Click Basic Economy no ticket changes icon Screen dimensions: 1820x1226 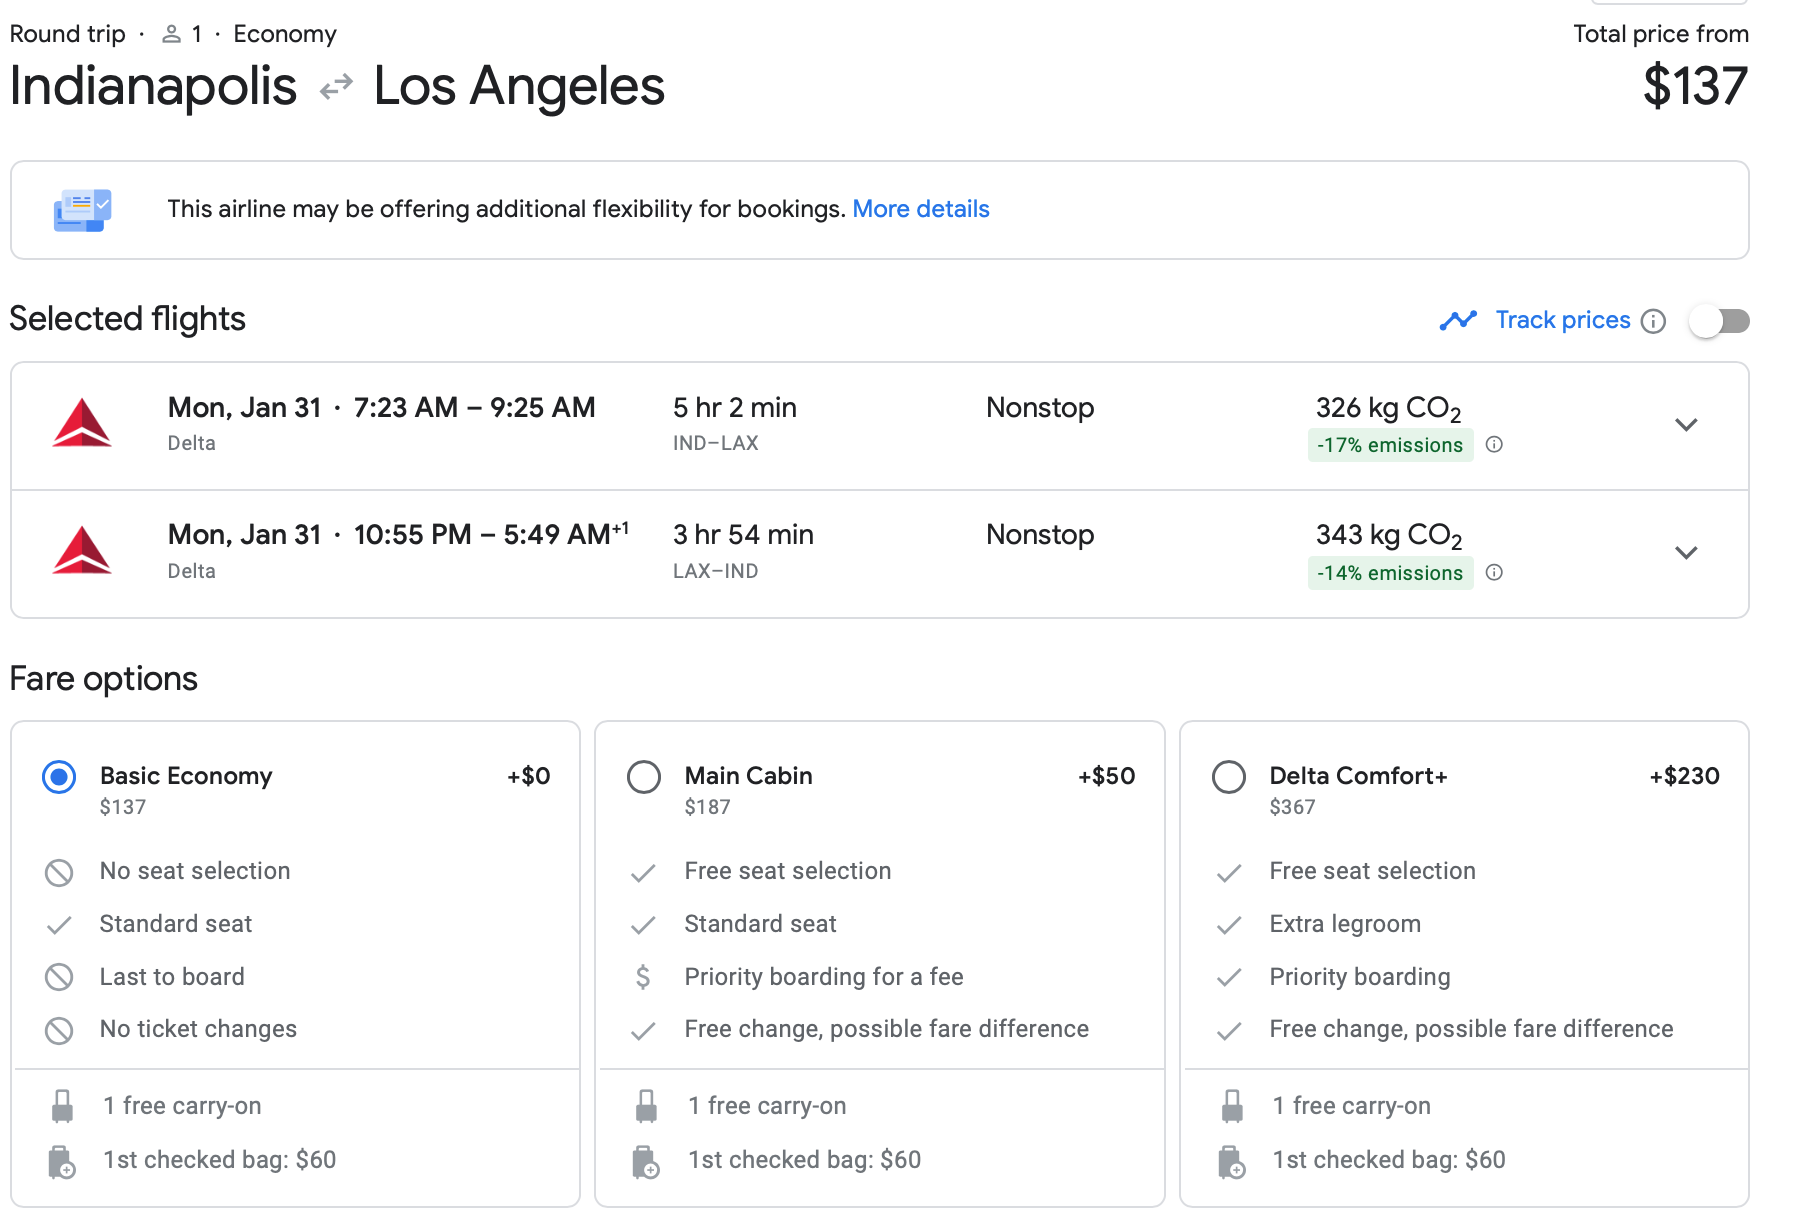click(59, 1030)
